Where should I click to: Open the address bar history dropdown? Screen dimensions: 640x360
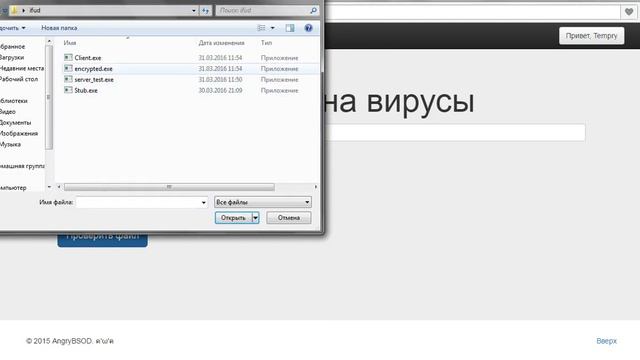pos(194,11)
